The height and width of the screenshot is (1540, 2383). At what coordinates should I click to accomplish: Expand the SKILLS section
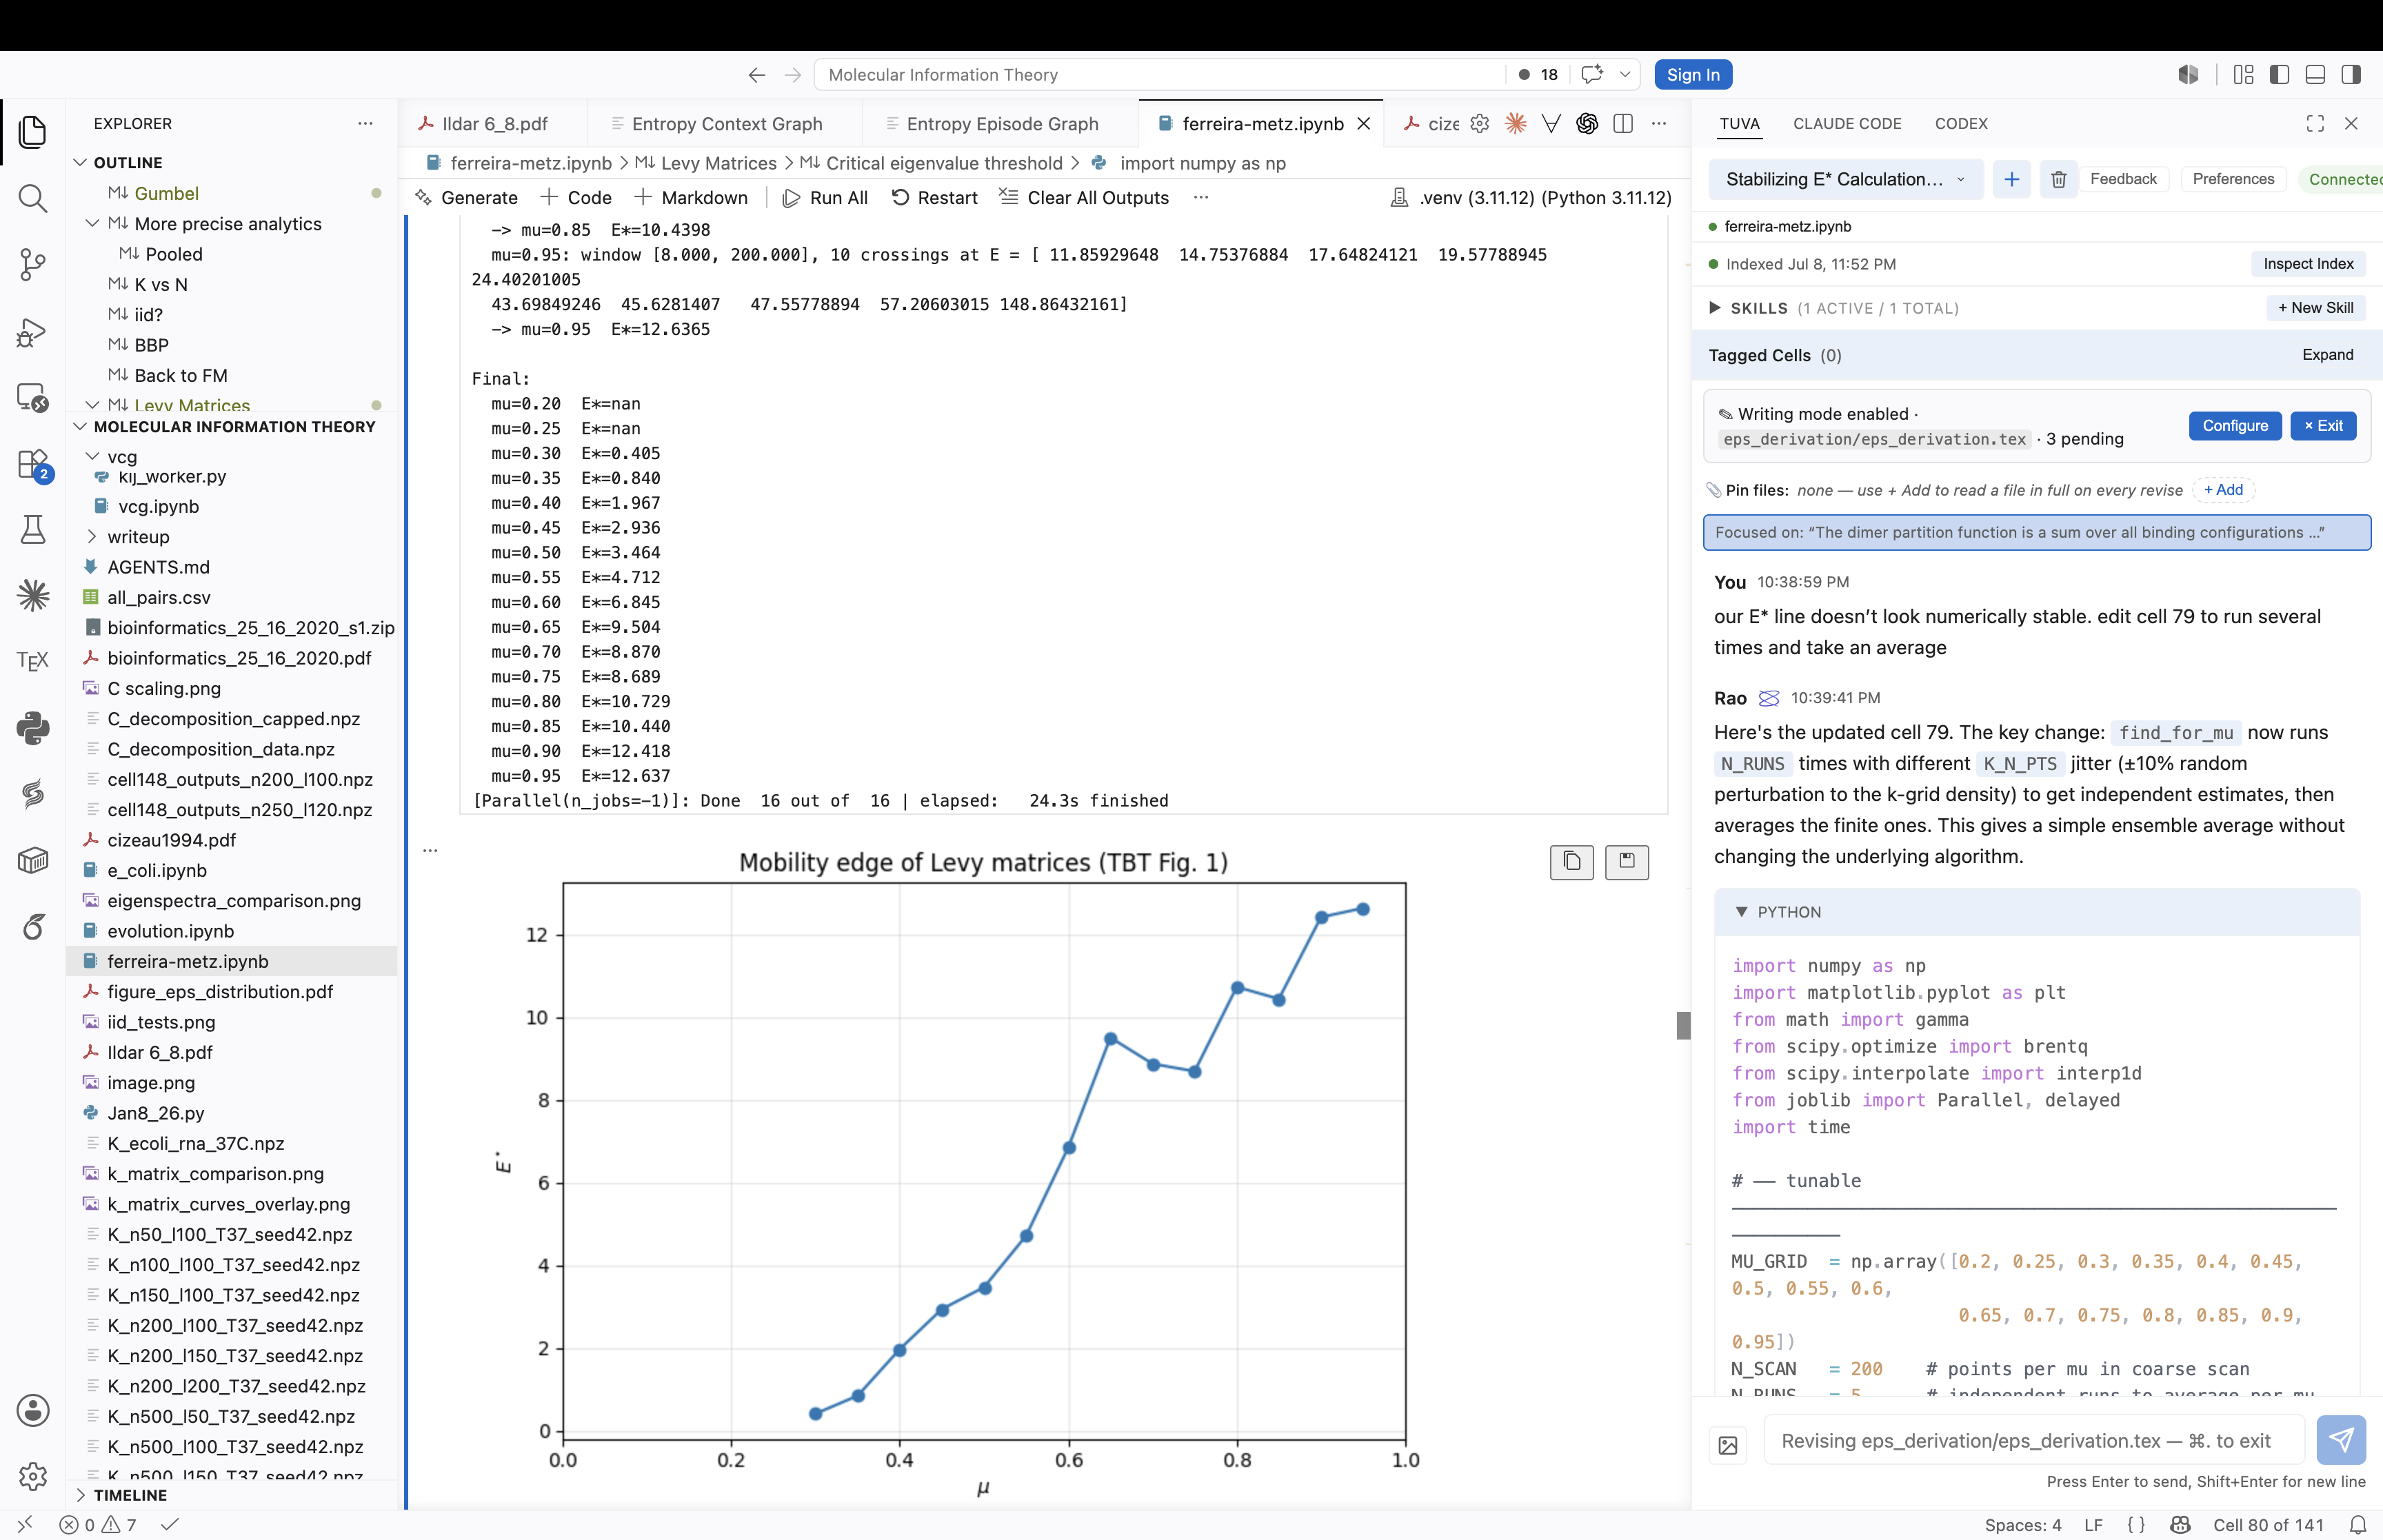pos(1715,308)
